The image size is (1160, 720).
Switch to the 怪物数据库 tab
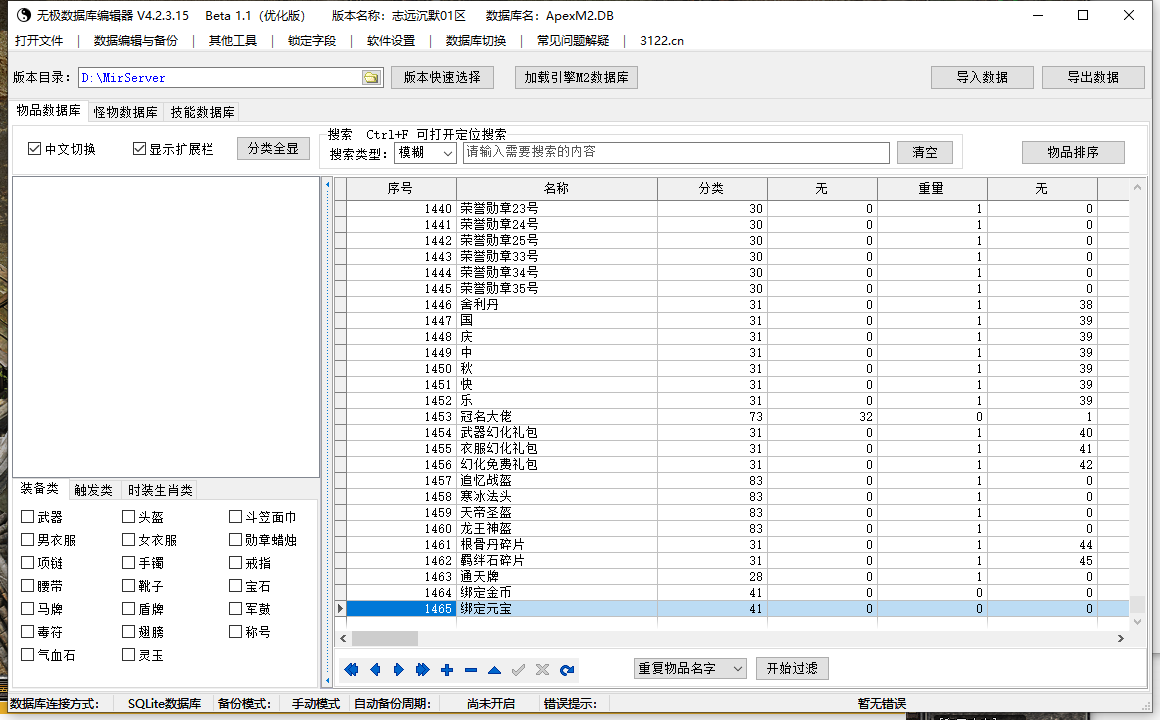pos(125,112)
